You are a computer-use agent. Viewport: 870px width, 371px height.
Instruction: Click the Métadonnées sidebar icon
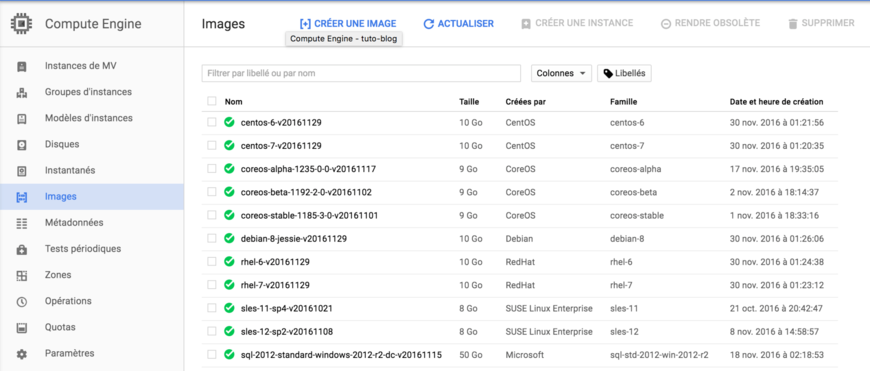(x=22, y=223)
